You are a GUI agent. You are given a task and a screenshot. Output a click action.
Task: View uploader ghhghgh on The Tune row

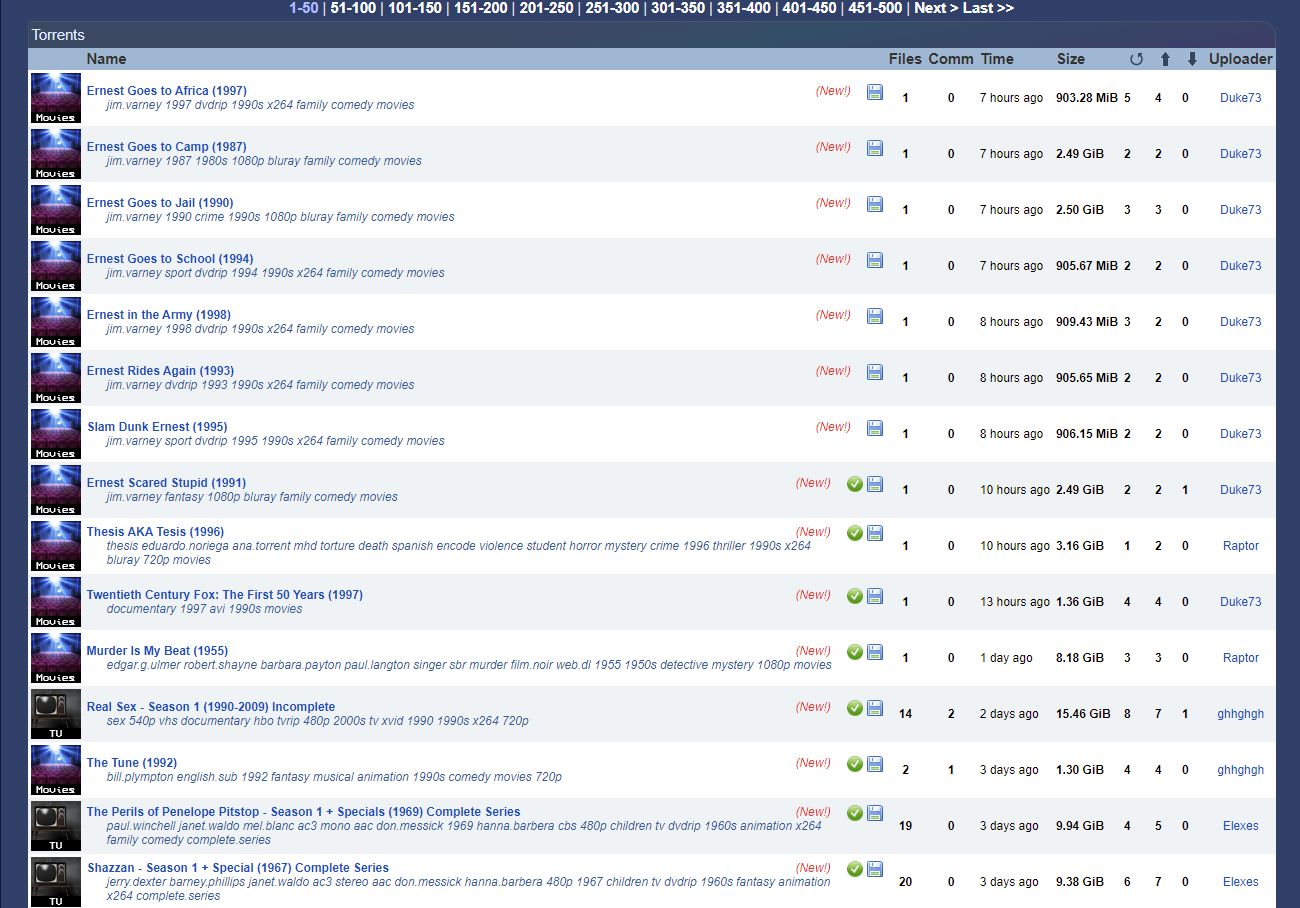pyautogui.click(x=1241, y=770)
